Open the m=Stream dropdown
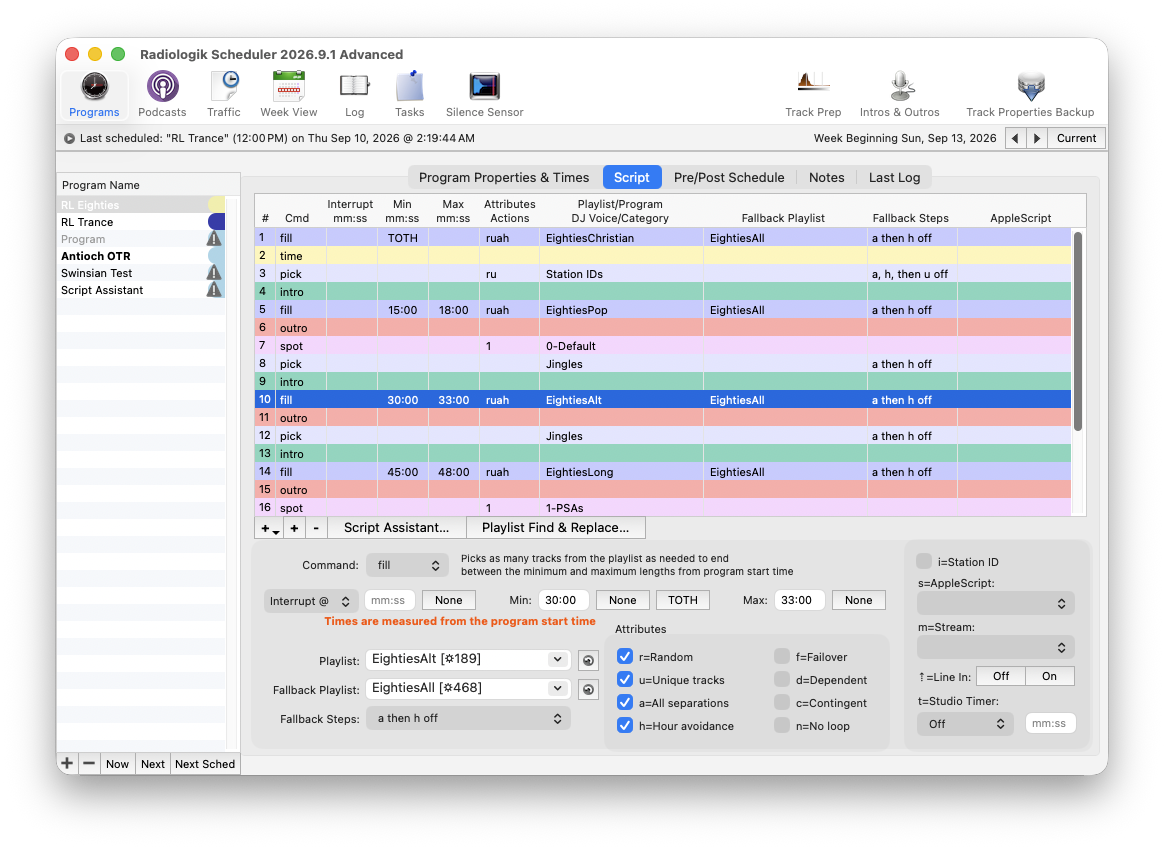This screenshot has width=1164, height=849. click(995, 647)
